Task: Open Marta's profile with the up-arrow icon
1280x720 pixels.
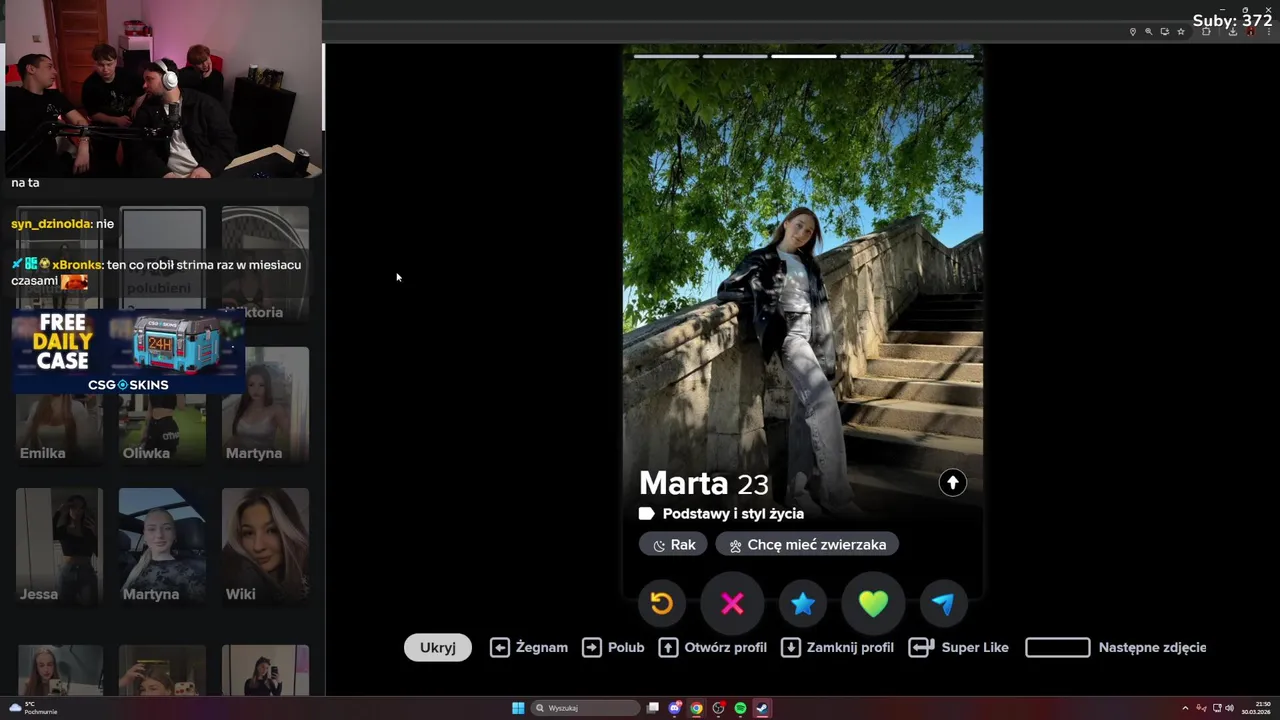Action: pos(952,483)
